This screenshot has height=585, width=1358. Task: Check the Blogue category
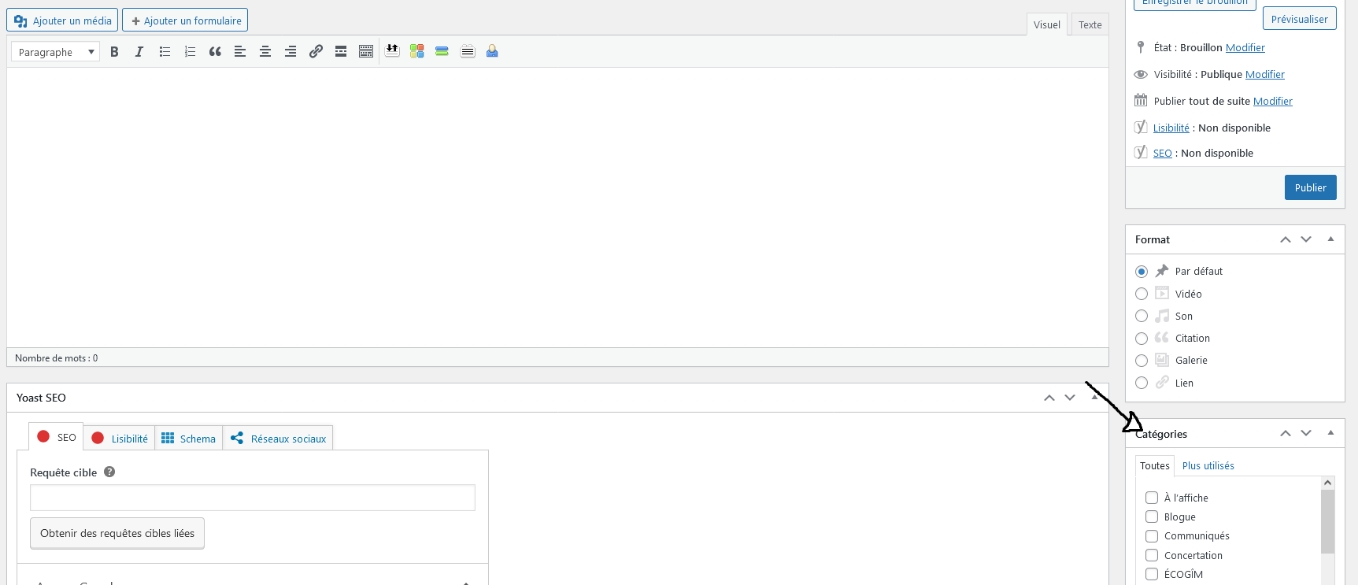coord(1151,517)
